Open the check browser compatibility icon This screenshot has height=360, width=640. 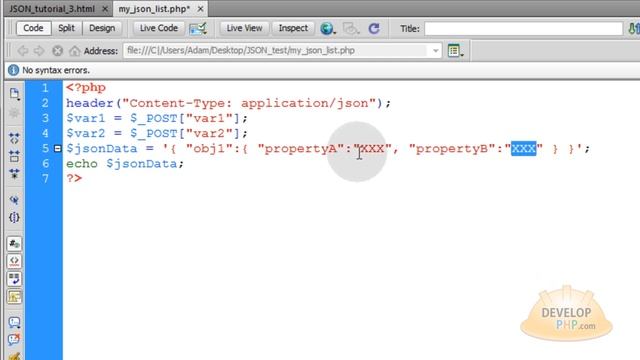(x=198, y=28)
